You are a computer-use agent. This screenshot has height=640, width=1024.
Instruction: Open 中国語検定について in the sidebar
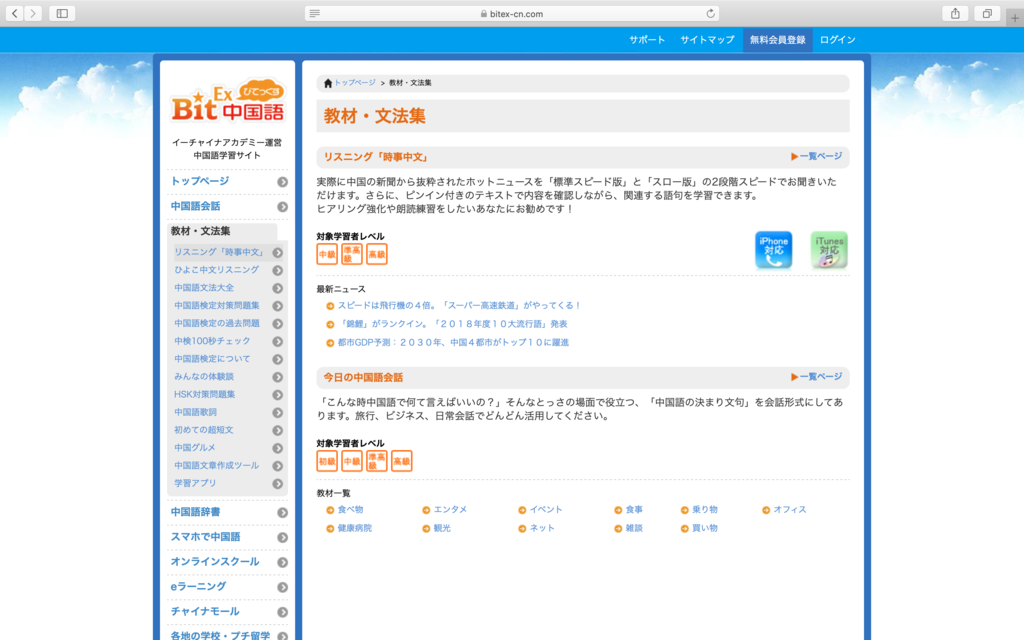pos(212,359)
